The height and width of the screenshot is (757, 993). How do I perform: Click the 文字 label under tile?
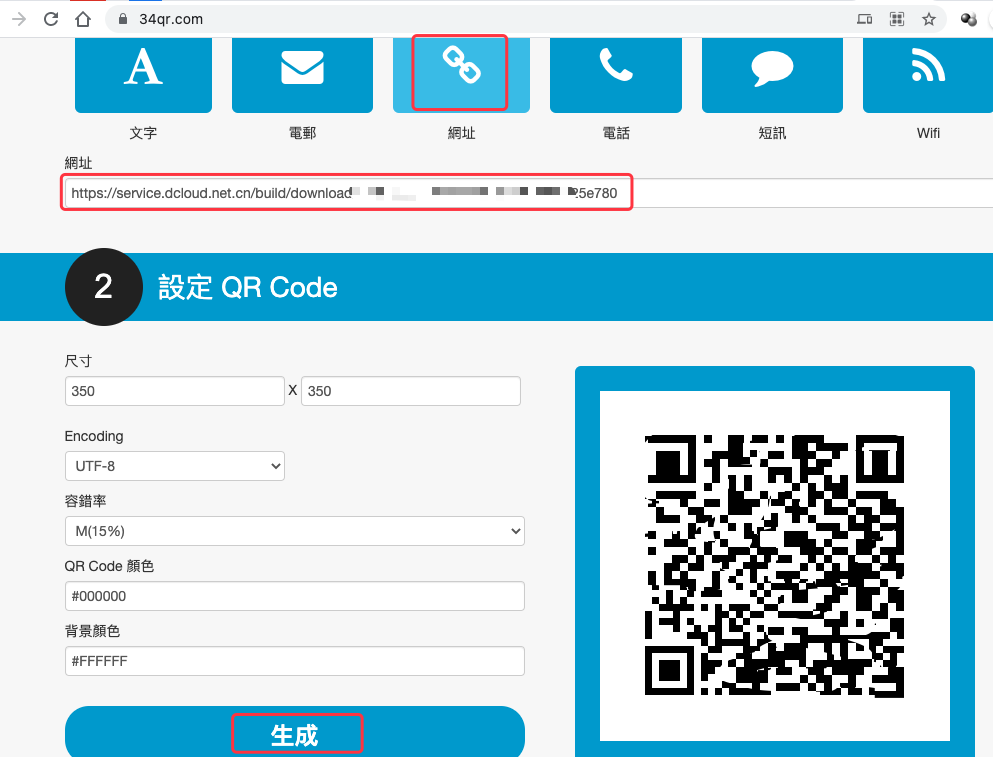(x=143, y=133)
